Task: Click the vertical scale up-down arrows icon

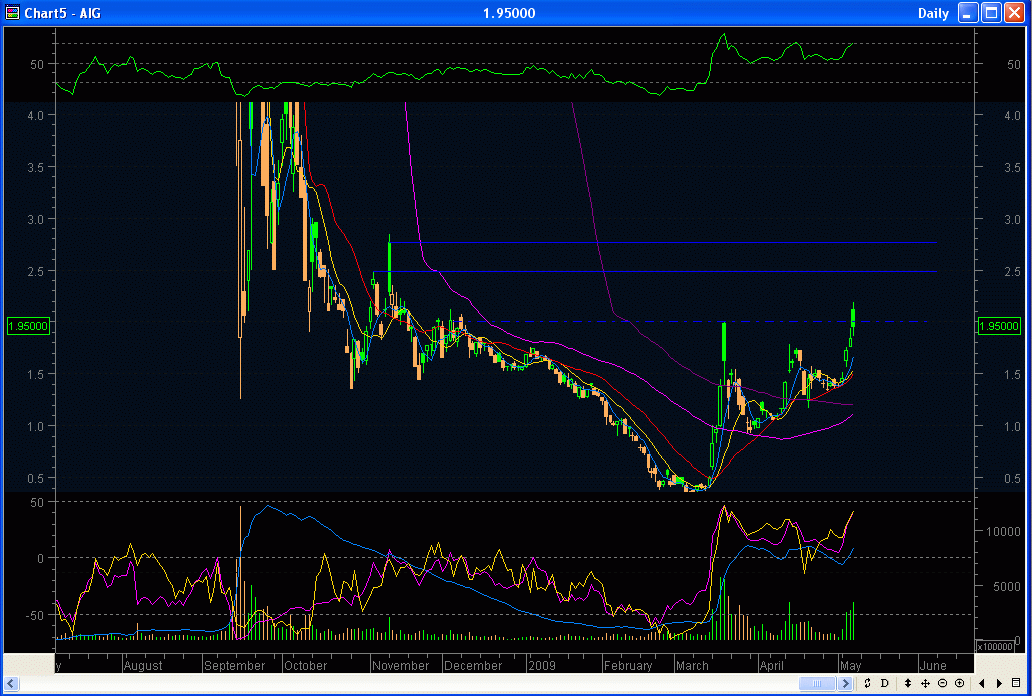Action: (908, 683)
